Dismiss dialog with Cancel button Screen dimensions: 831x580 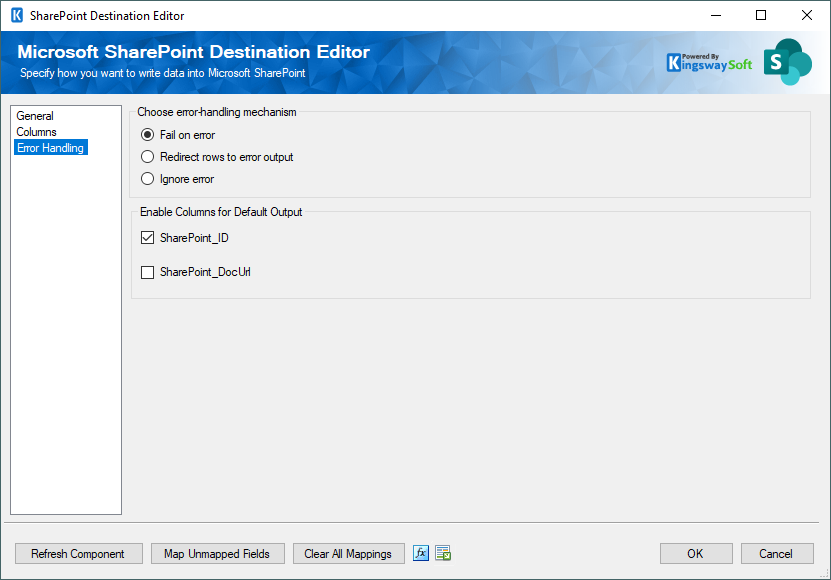(x=776, y=553)
